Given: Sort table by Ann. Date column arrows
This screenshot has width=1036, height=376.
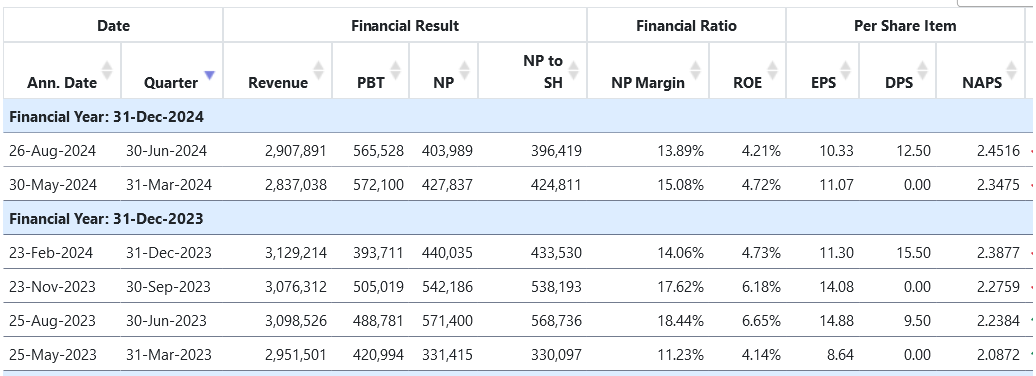Looking at the screenshot, I should point(106,70).
